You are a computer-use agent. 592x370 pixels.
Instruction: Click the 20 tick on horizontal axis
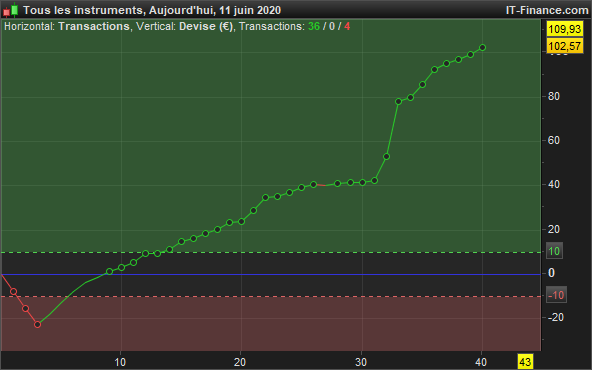point(240,362)
